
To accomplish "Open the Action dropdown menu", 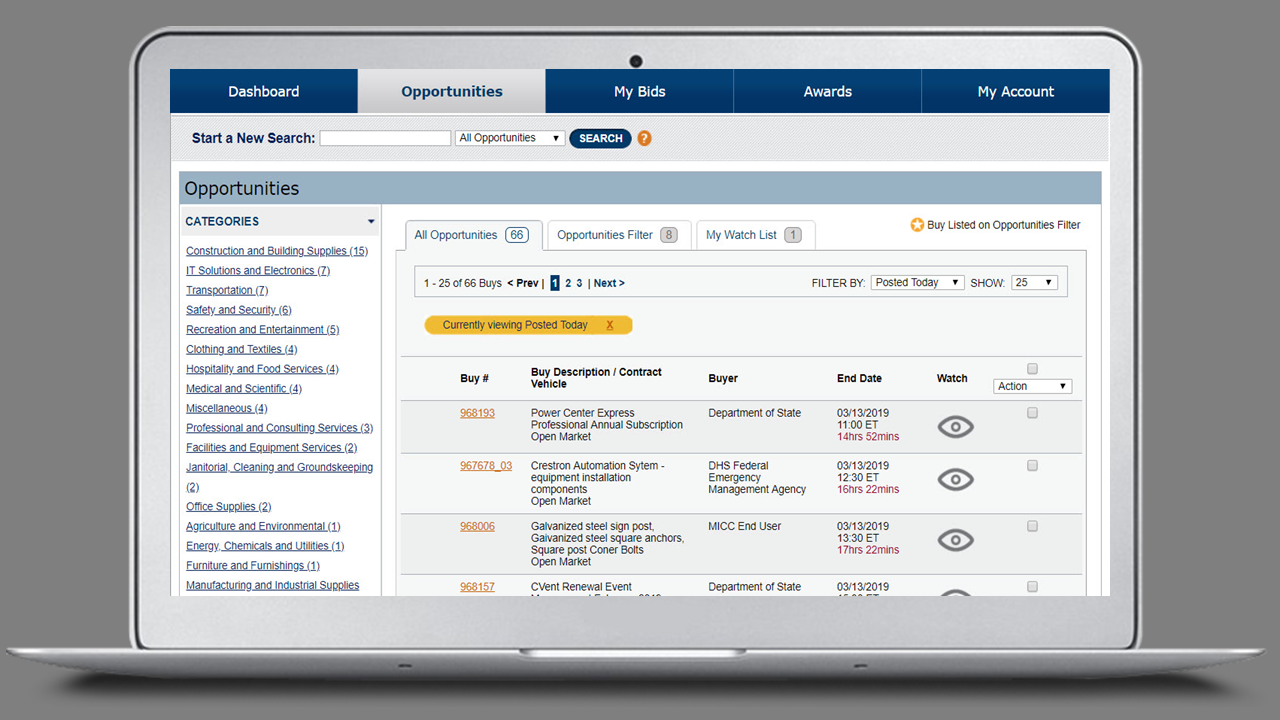I will 1033,386.
